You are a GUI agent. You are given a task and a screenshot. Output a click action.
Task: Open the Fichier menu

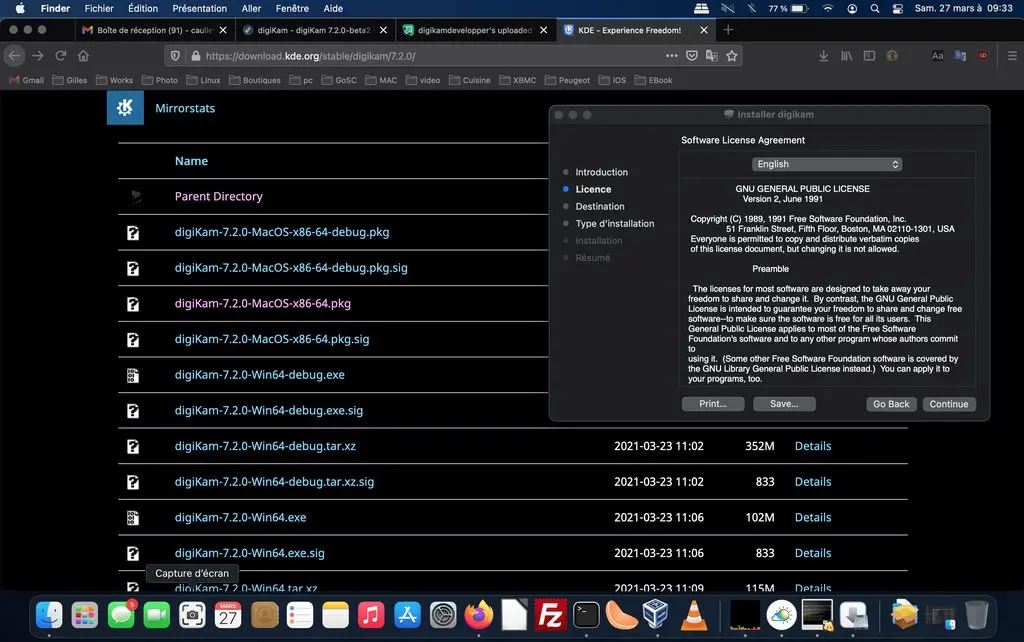coord(99,8)
